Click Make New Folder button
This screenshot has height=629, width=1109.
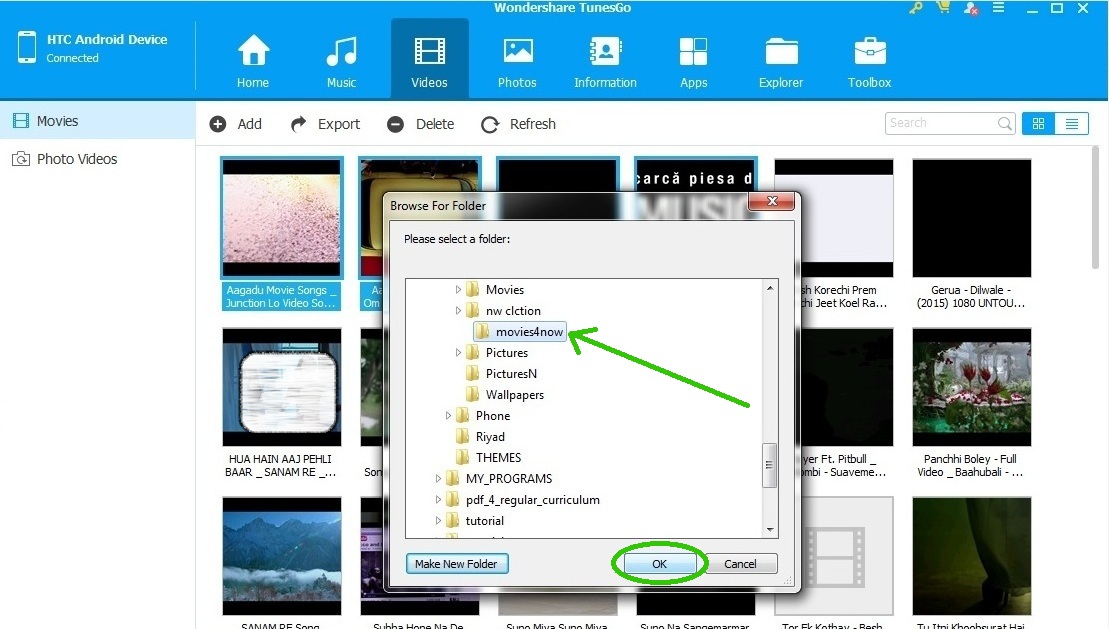pos(456,564)
